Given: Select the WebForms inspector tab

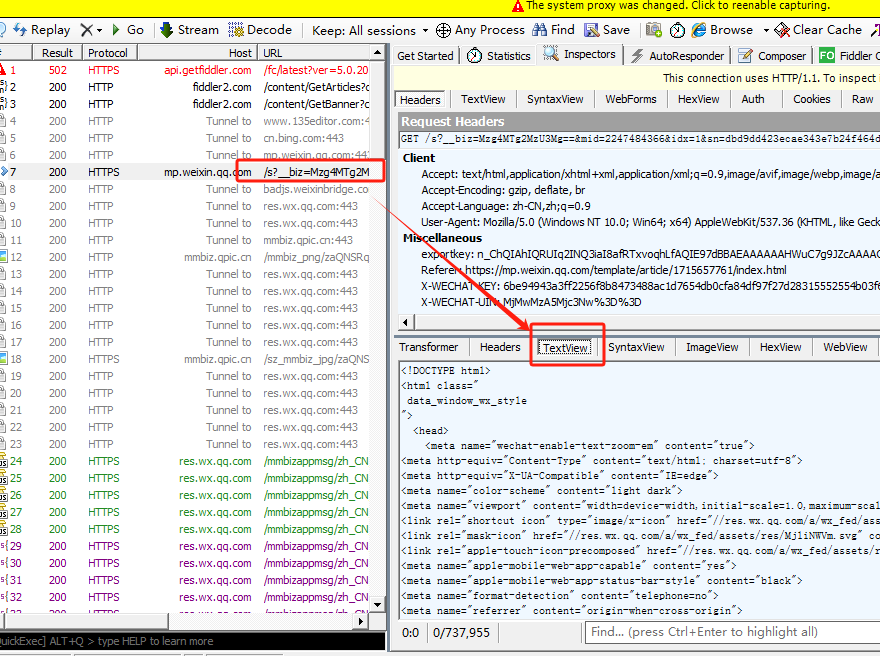Looking at the screenshot, I should (630, 99).
